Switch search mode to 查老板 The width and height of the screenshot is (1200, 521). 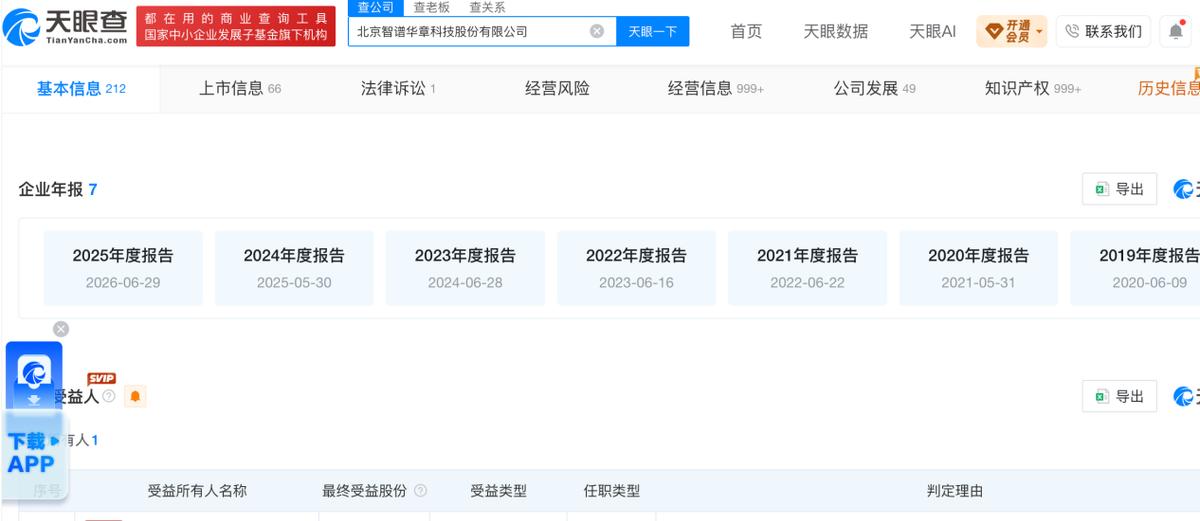click(x=432, y=7)
